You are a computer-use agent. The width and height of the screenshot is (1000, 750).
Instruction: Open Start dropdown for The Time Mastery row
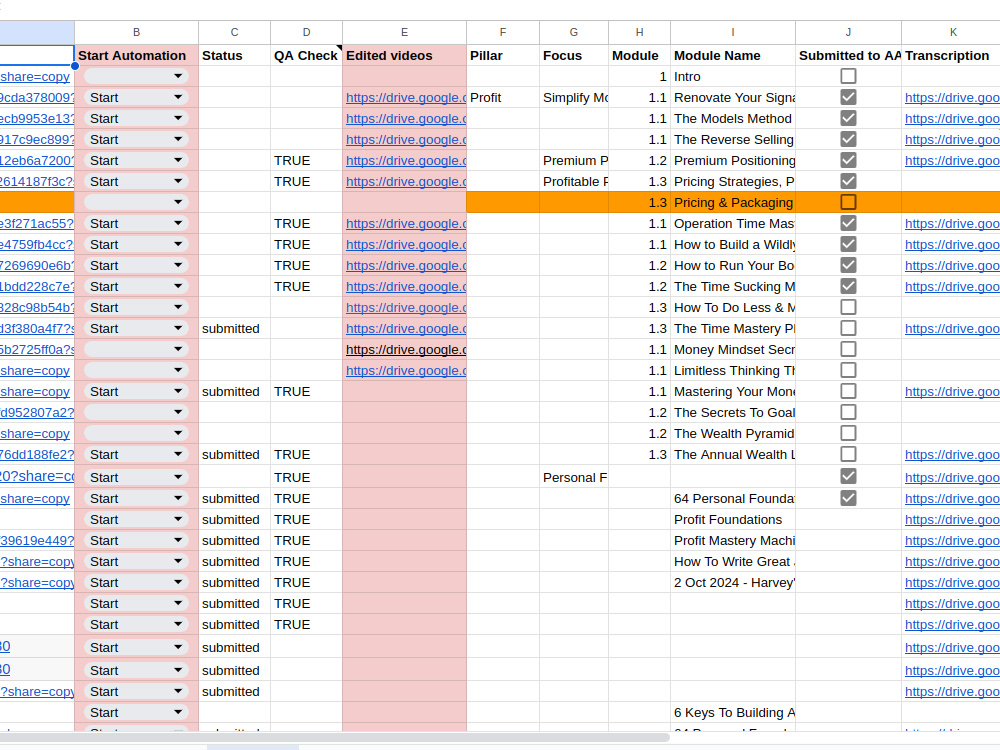[x=136, y=328]
